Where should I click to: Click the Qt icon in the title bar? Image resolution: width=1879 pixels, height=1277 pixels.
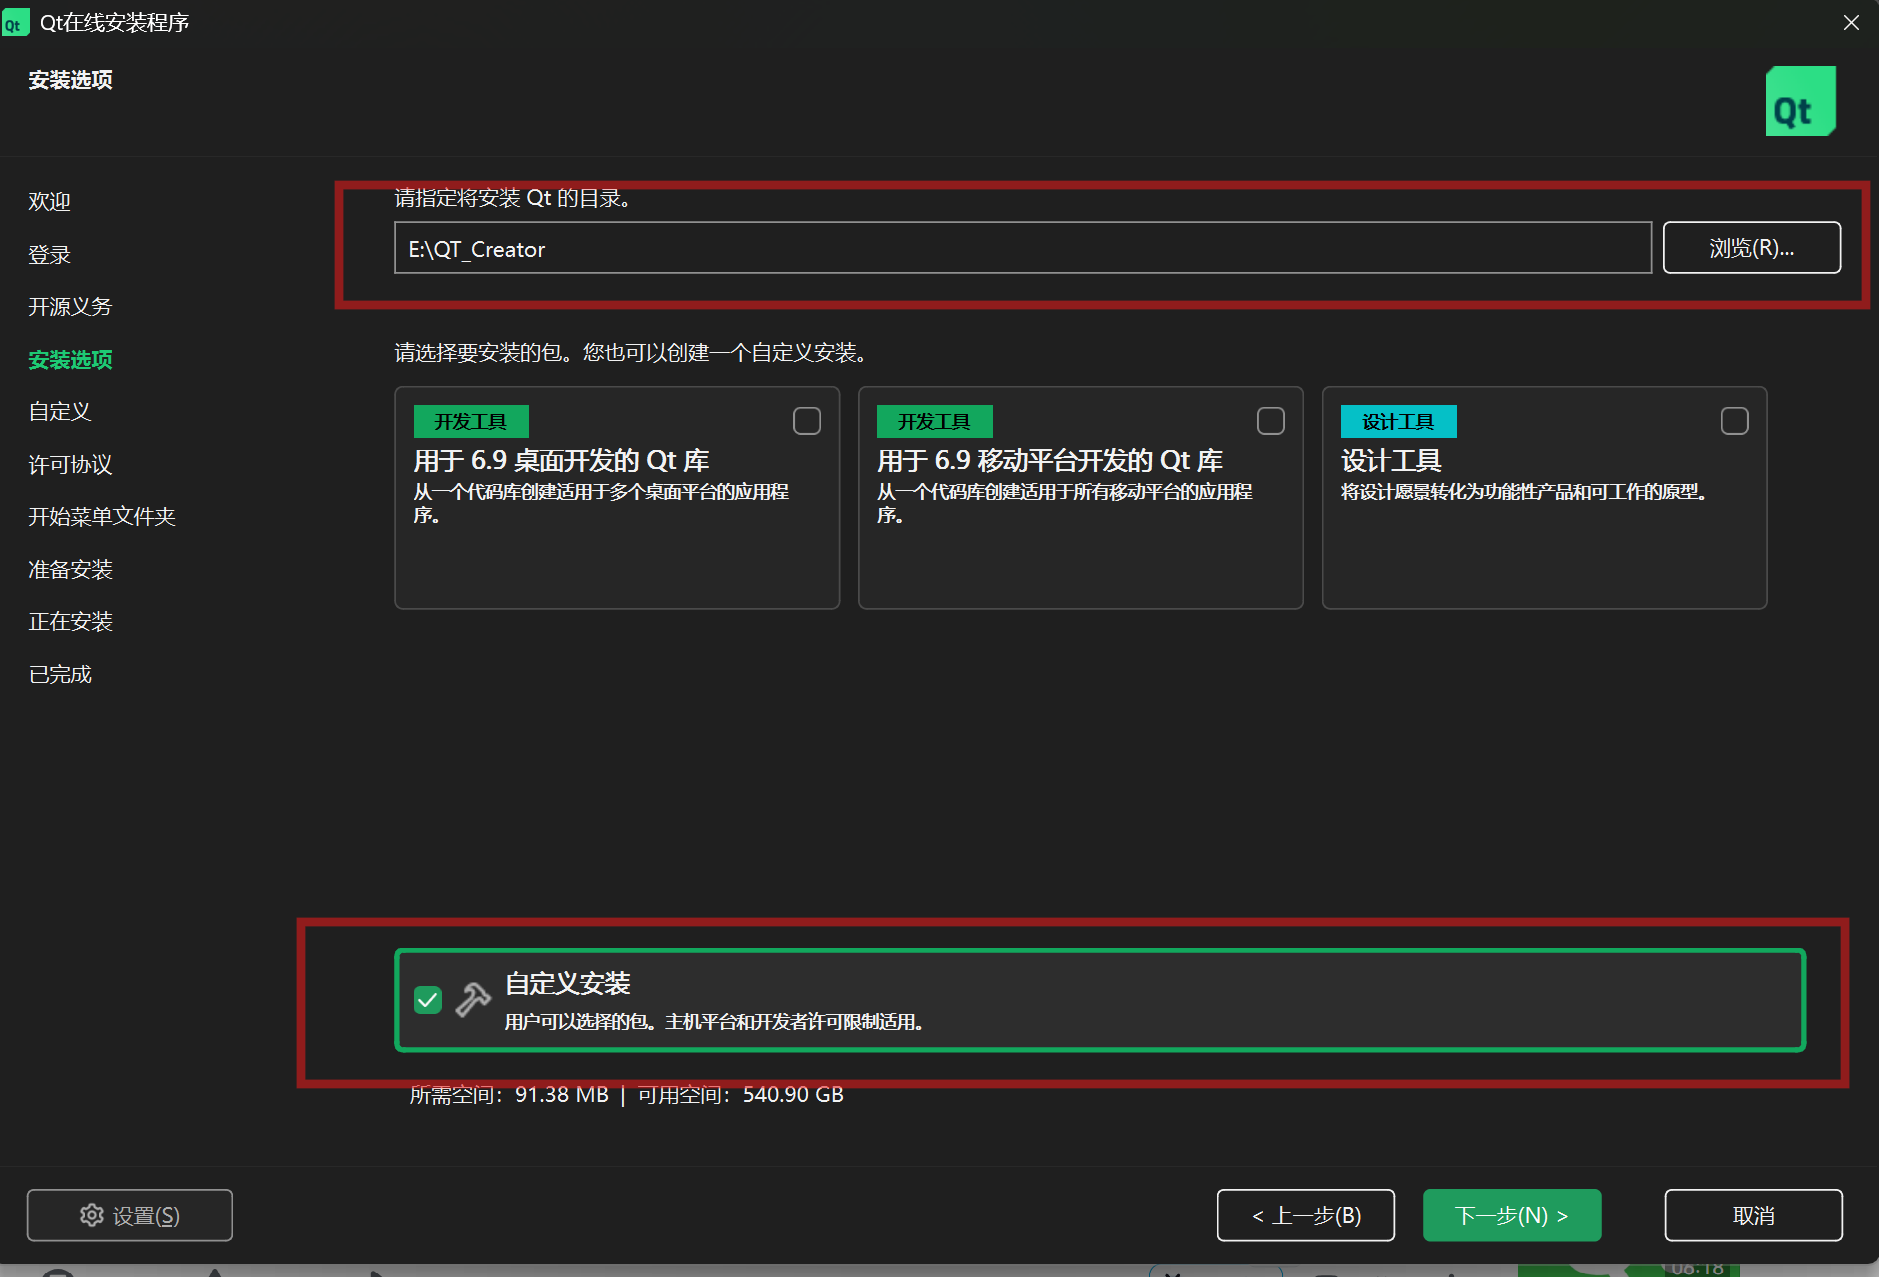pos(15,22)
